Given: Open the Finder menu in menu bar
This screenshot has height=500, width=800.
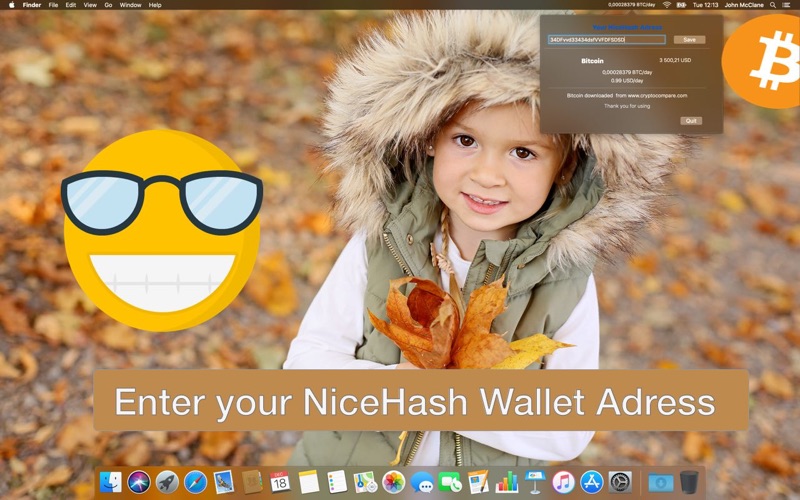Looking at the screenshot, I should pos(32,5).
